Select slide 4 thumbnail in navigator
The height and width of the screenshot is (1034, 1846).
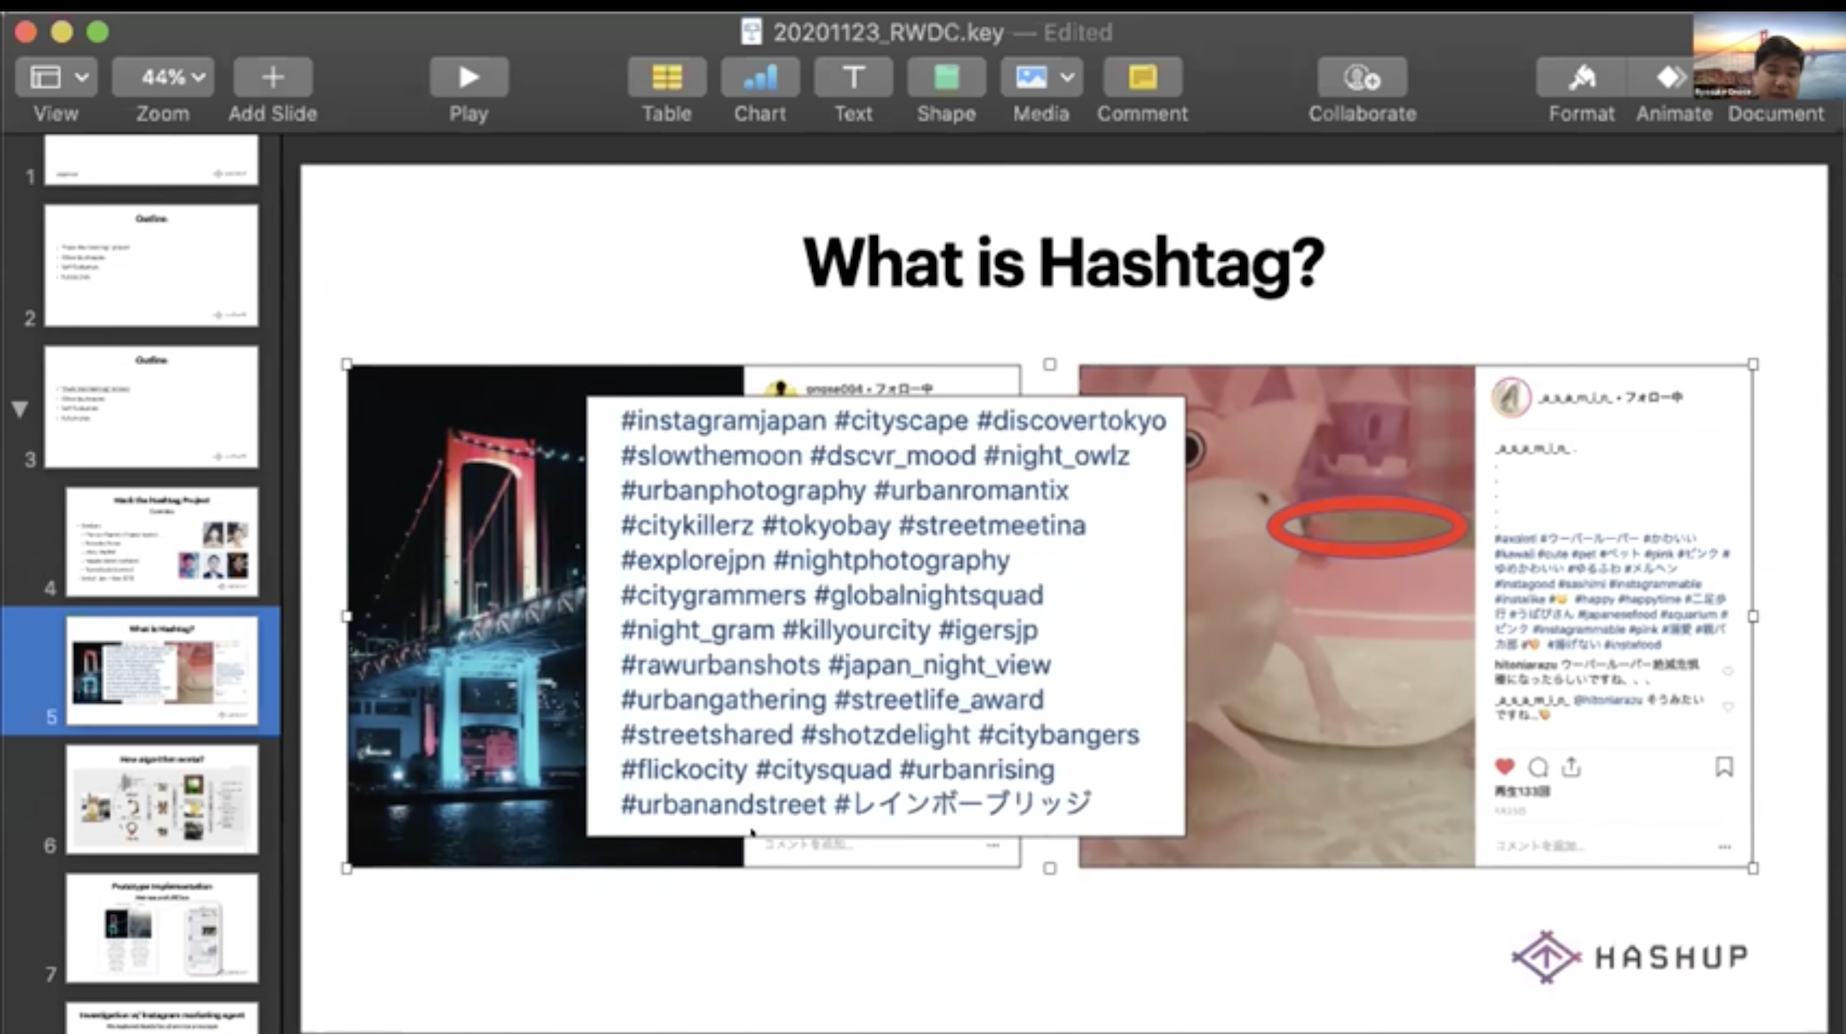coord(161,541)
